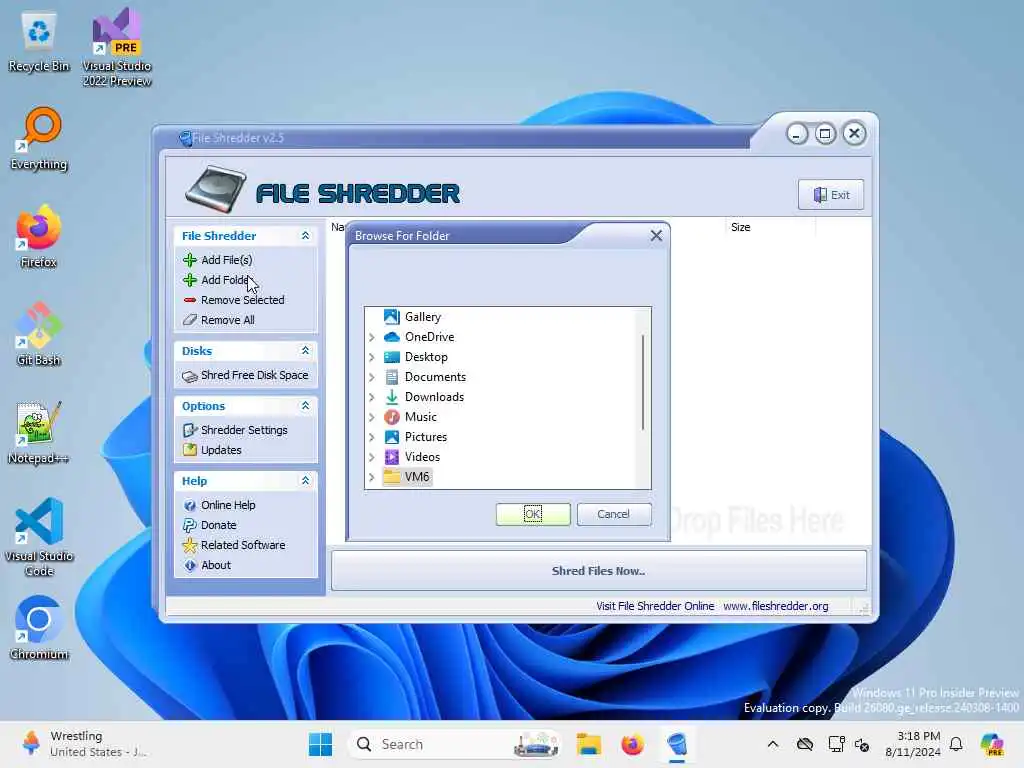Select the Documents folder icon
The width and height of the screenshot is (1024, 768).
[x=392, y=377]
